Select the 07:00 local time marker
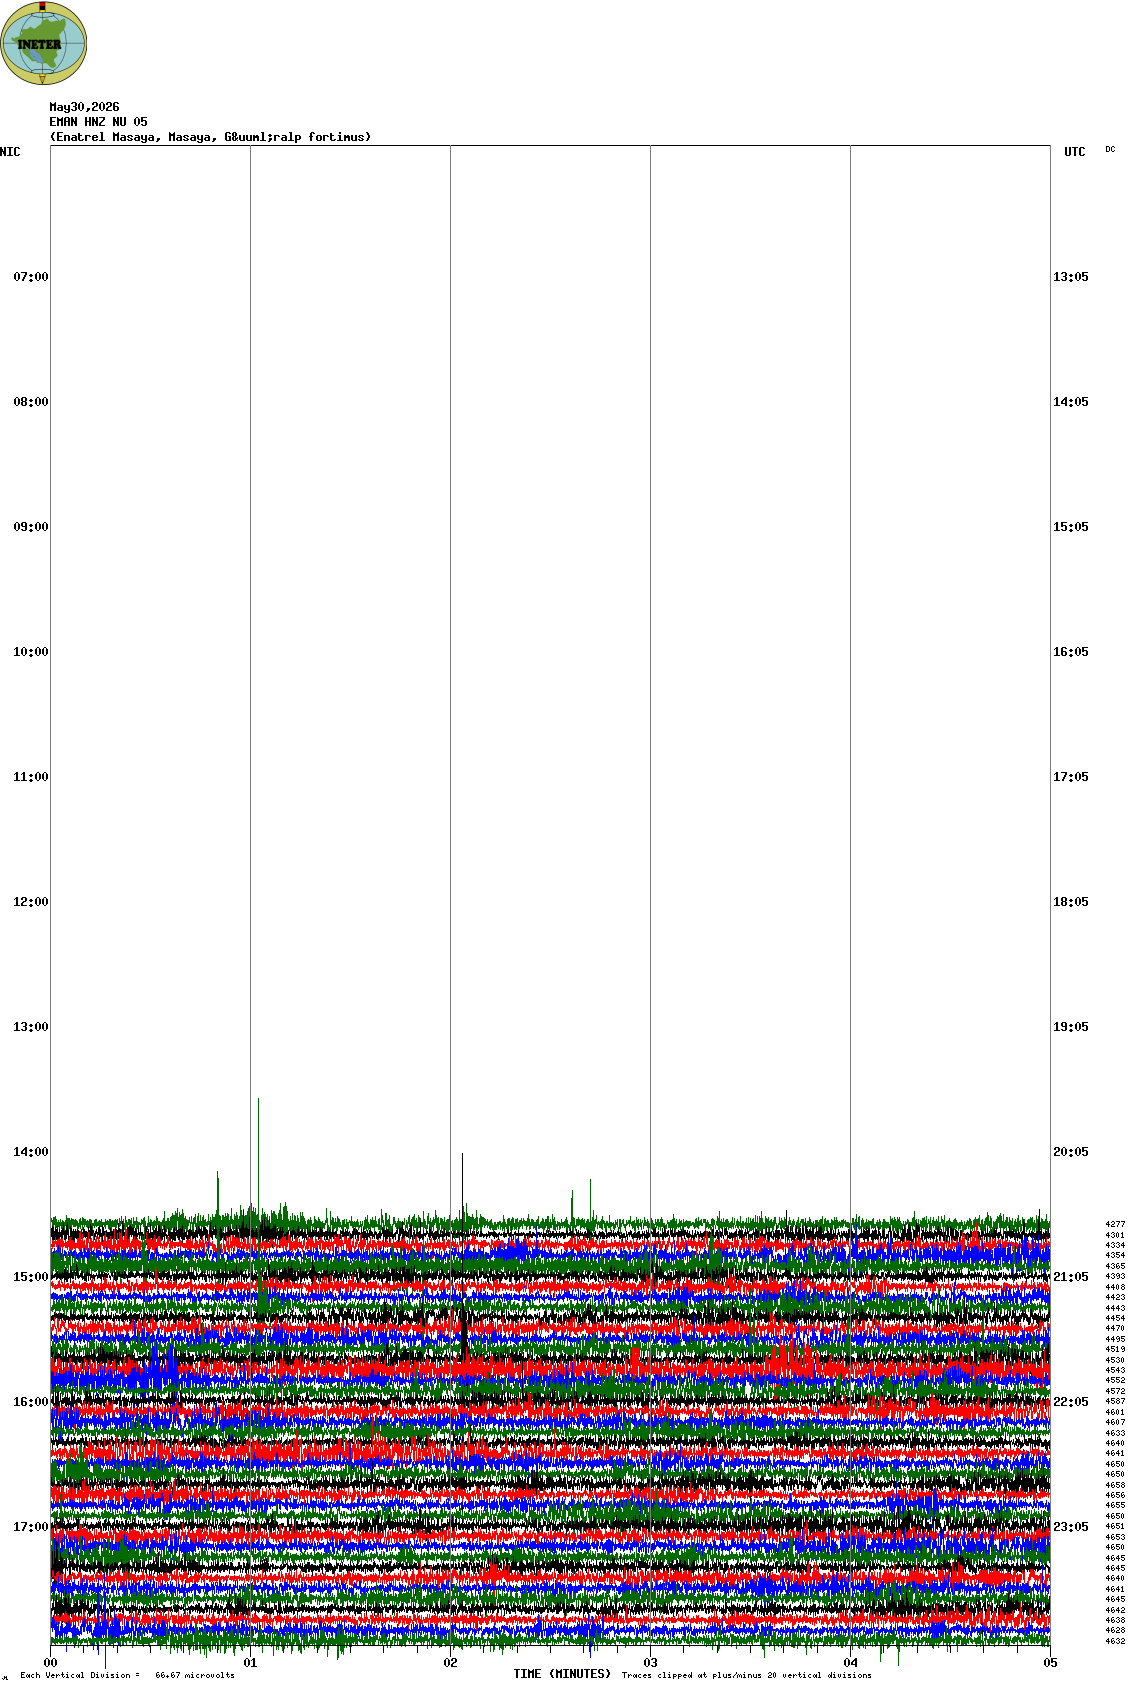Image resolution: width=1130 pixels, height=1689 pixels. pyautogui.click(x=30, y=277)
